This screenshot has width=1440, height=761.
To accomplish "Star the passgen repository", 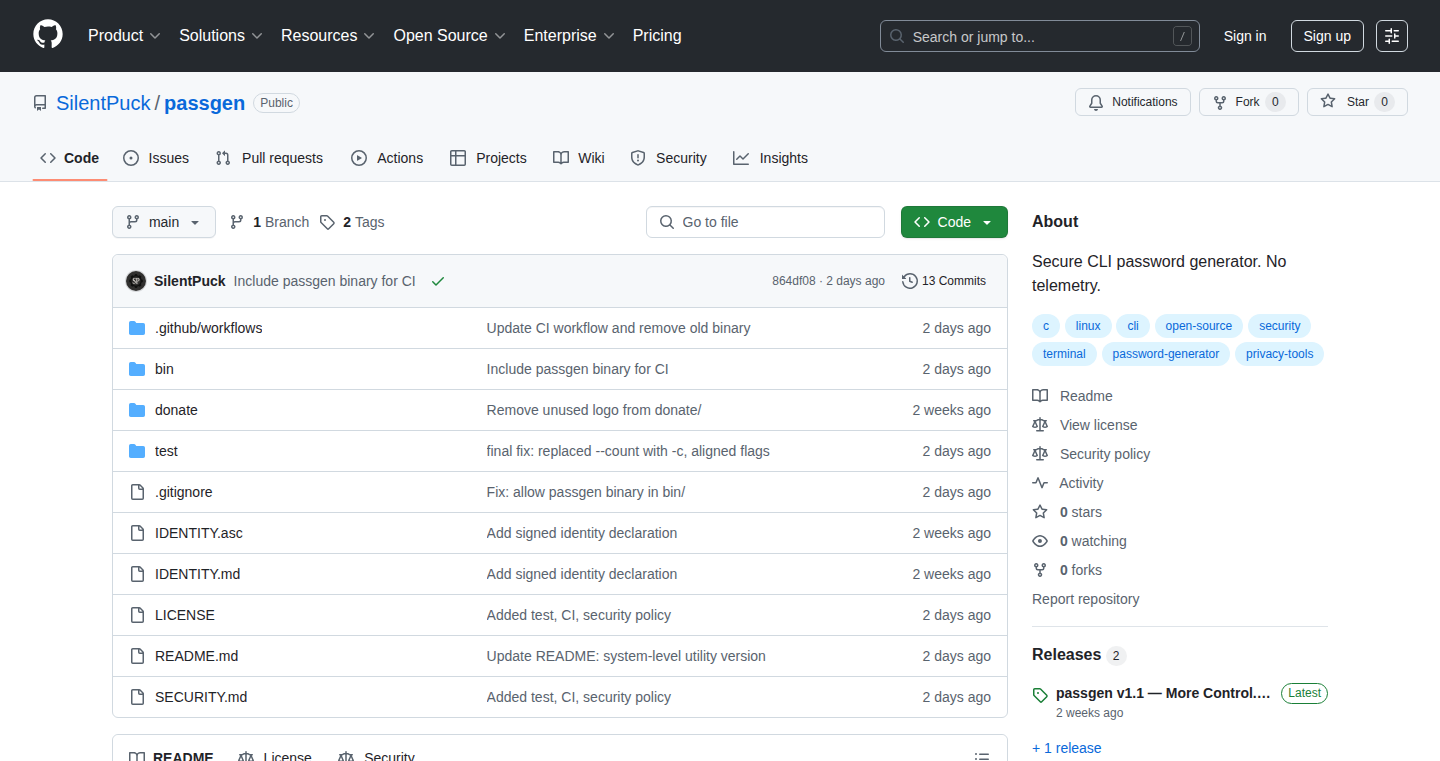I will click(1357, 102).
